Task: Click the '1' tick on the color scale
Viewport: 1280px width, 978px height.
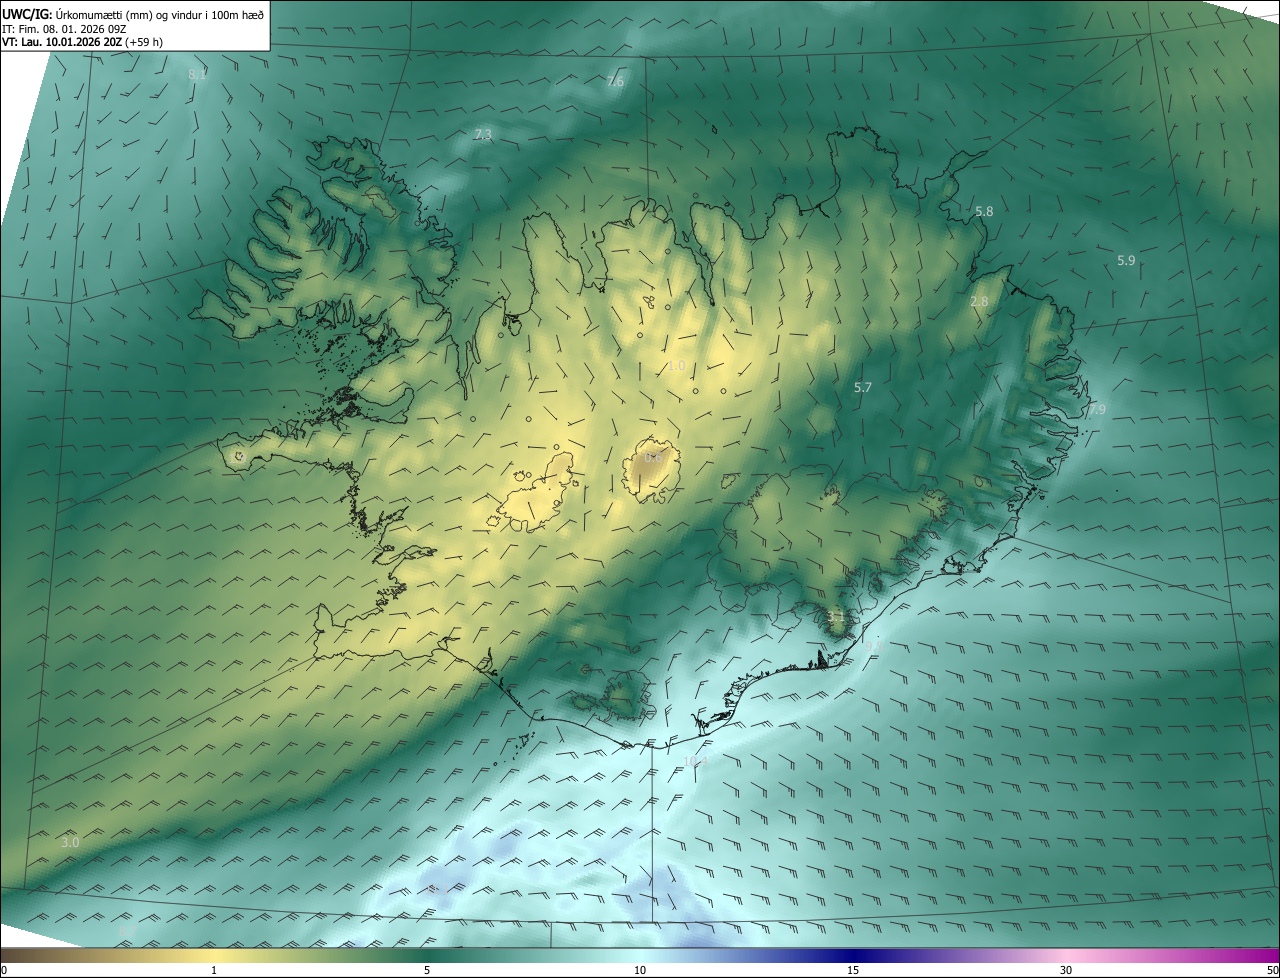Action: pyautogui.click(x=214, y=970)
